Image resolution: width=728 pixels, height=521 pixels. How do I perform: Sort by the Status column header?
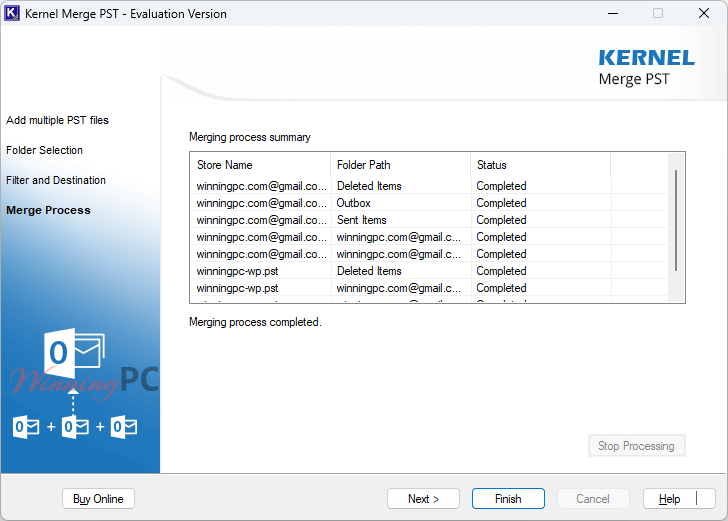(541, 165)
